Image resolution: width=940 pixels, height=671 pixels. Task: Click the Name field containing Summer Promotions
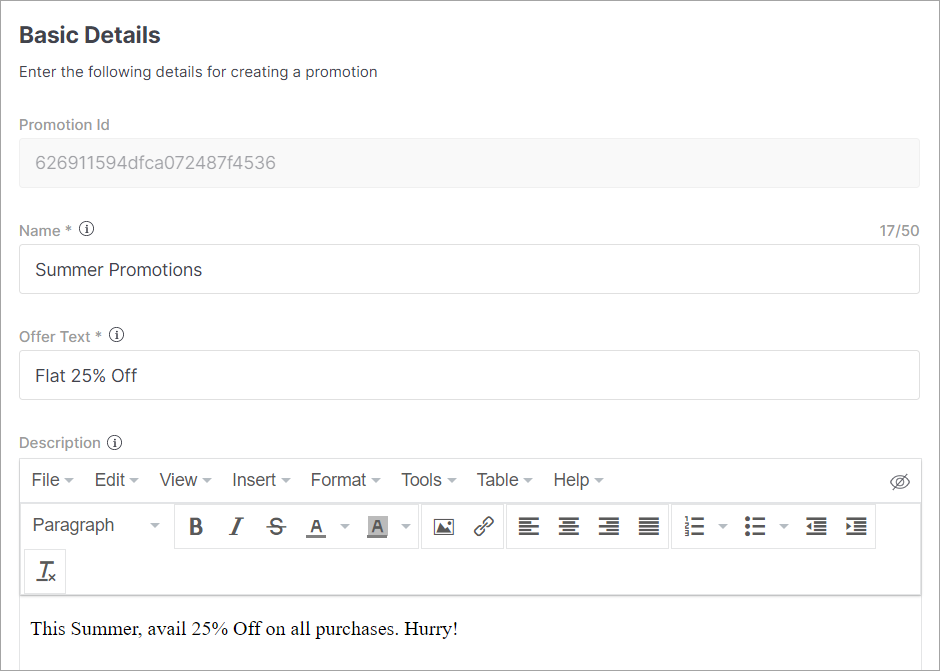coord(469,269)
